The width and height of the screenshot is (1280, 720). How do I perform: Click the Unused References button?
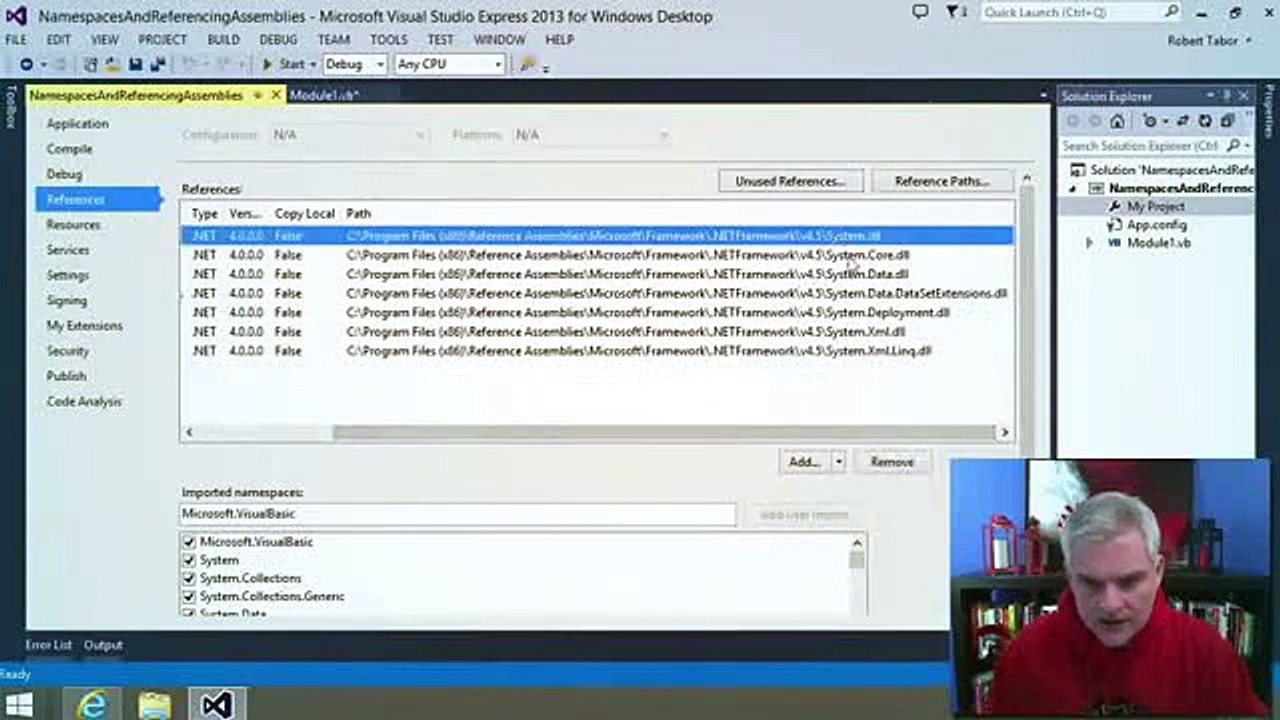coord(791,181)
